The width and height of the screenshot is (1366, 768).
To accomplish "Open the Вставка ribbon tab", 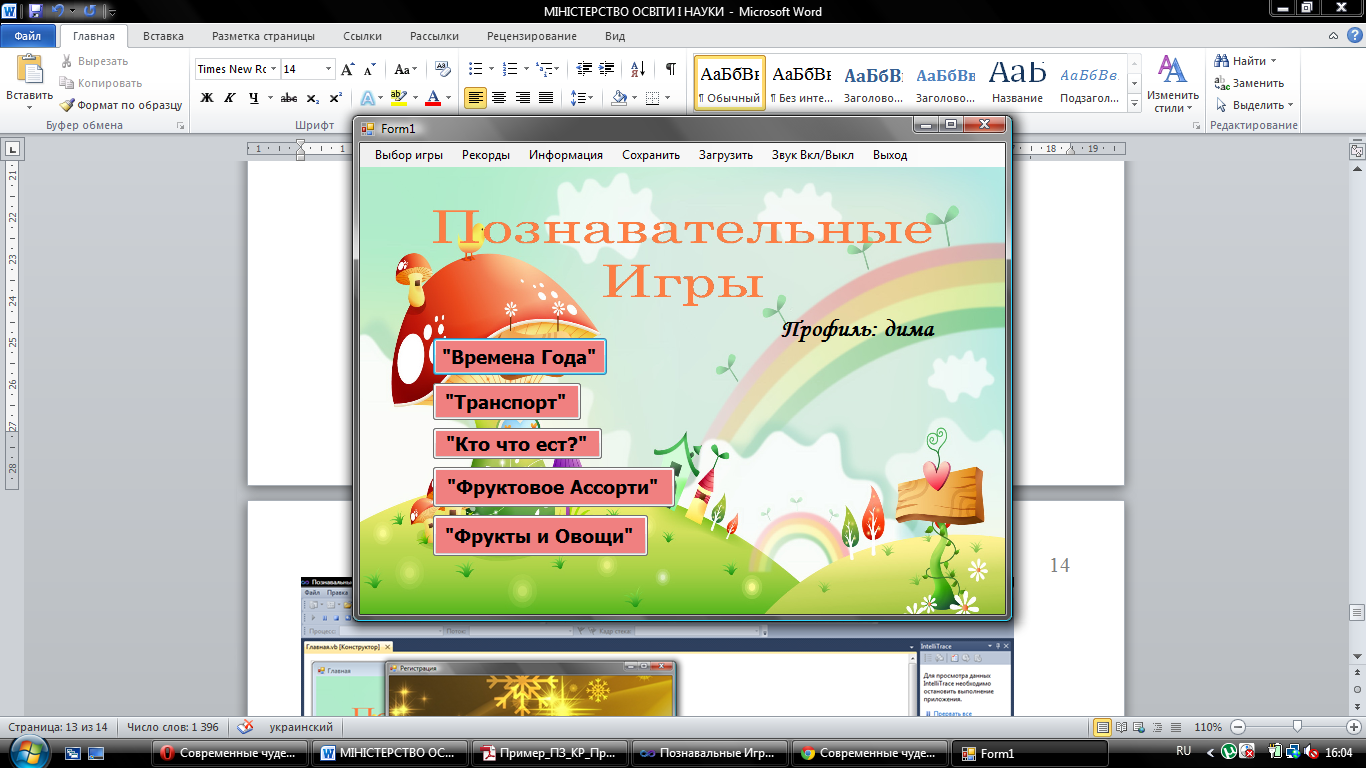I will click(x=163, y=36).
